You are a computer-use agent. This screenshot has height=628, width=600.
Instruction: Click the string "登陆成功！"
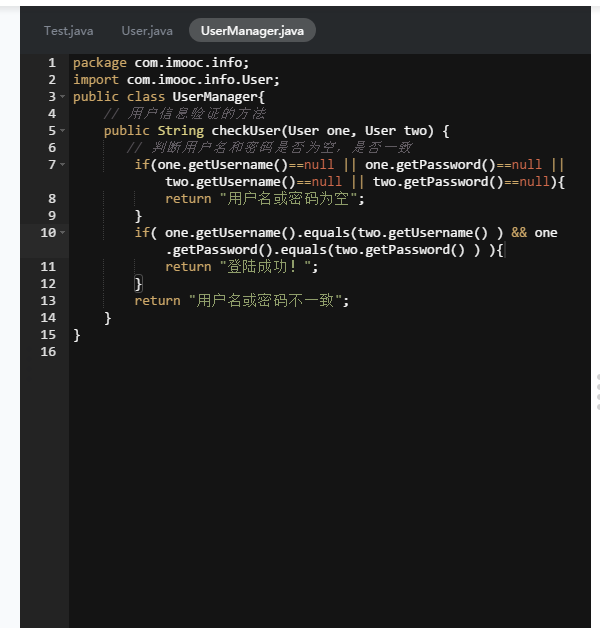pos(265,267)
